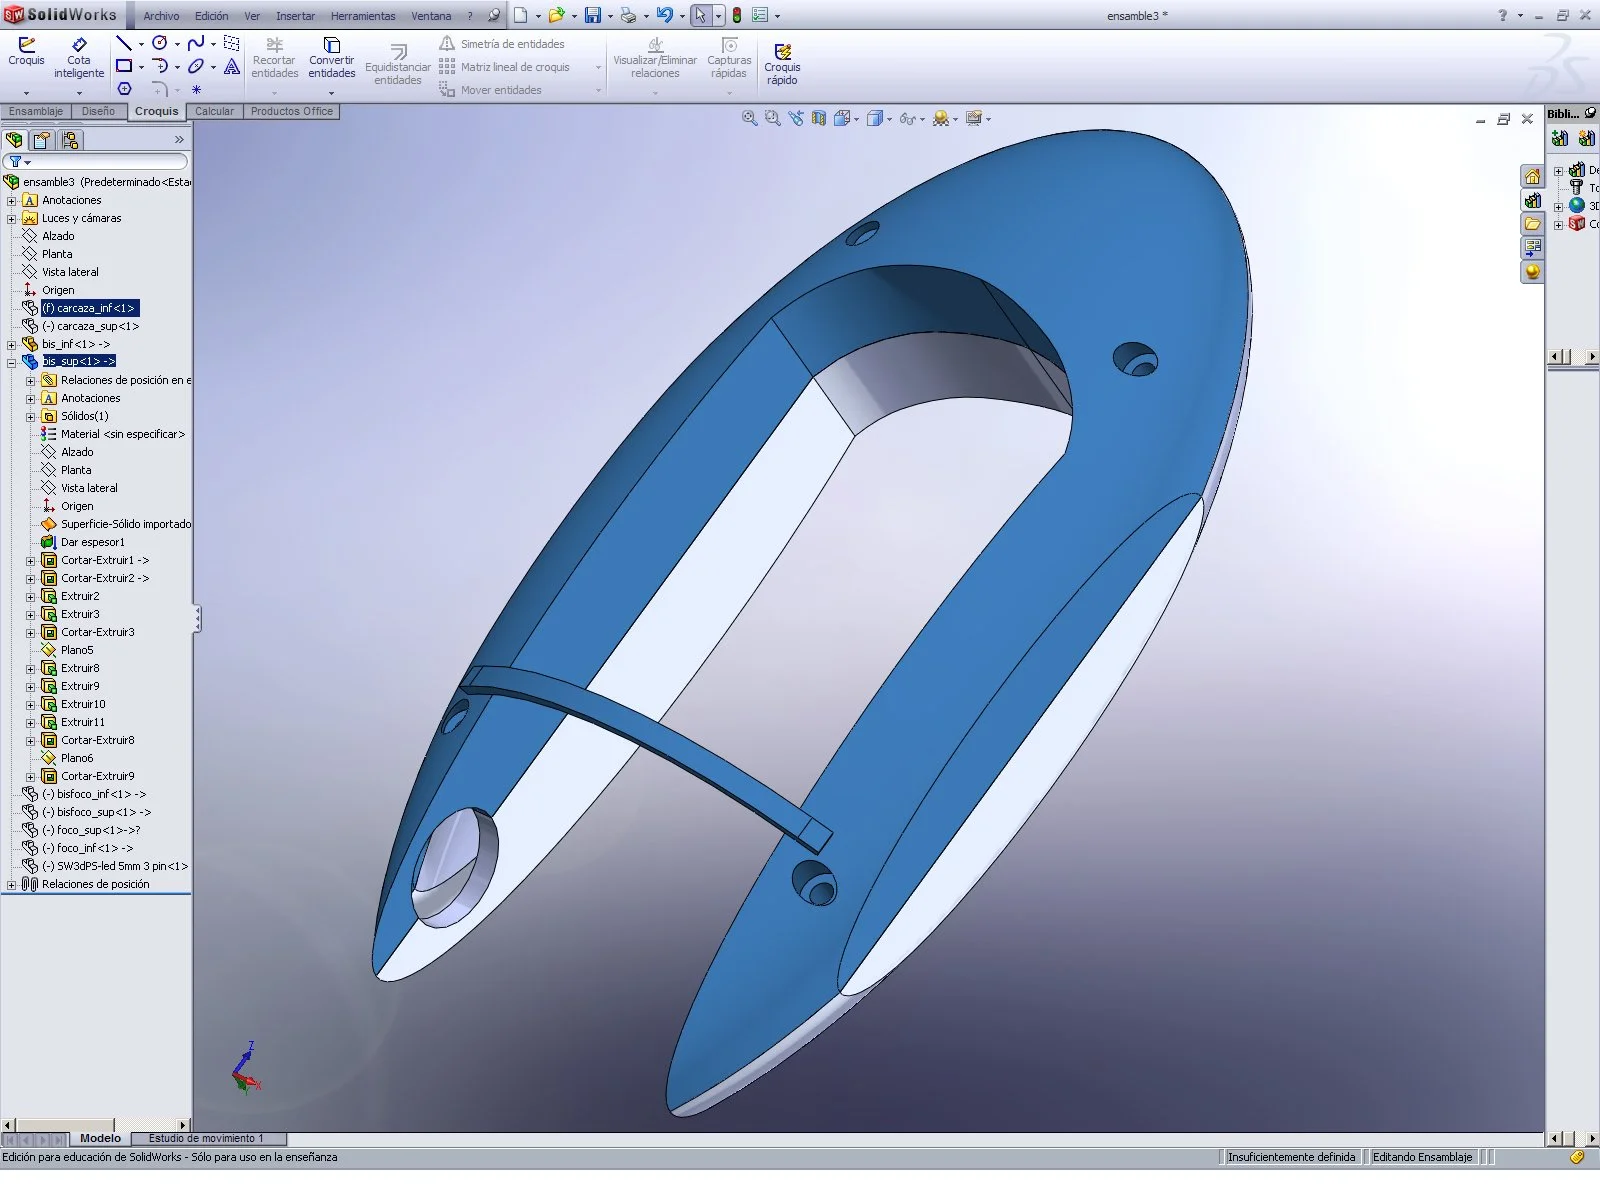
Task: Select foco_sup<1> component
Action: 91,830
